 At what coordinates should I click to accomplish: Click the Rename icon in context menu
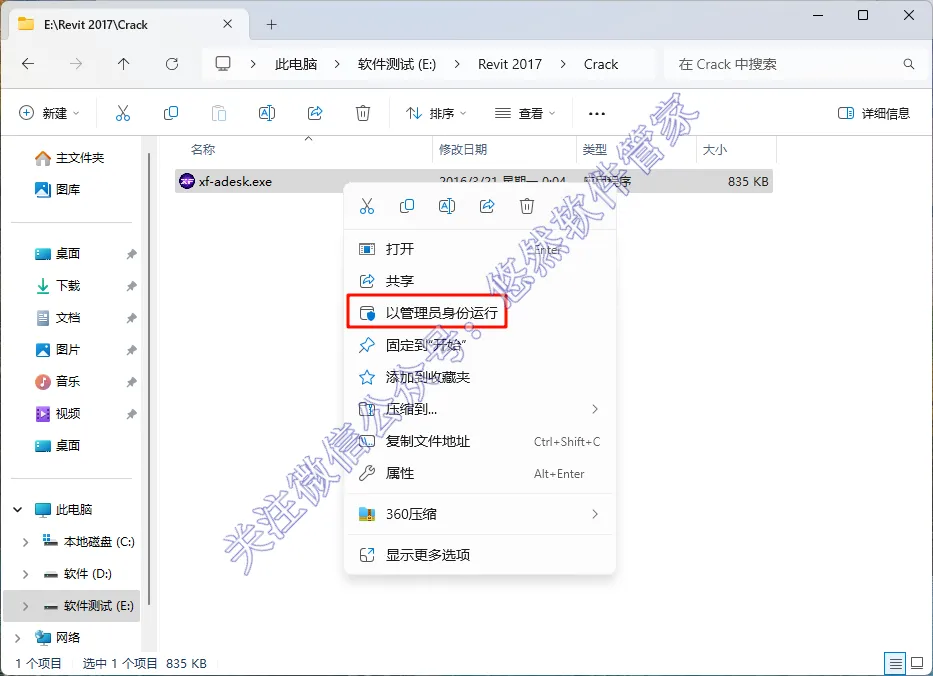(447, 206)
